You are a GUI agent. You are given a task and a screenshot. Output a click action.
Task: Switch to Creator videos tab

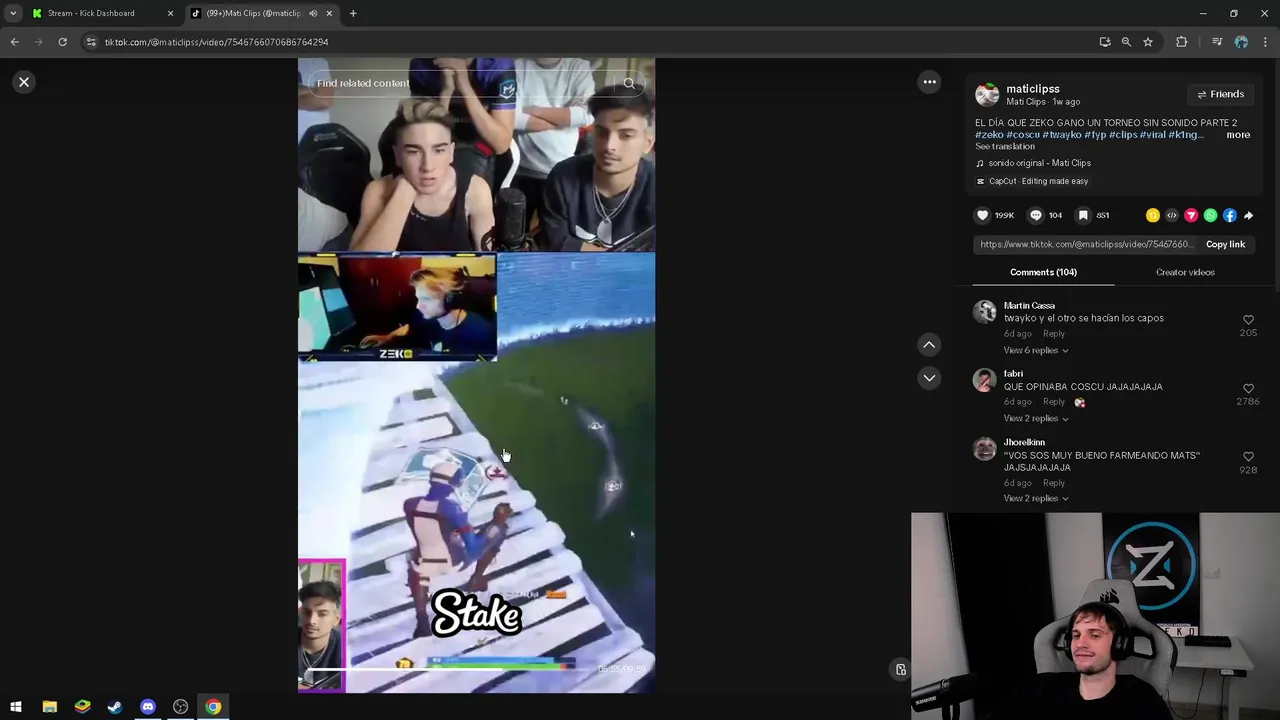[1185, 272]
